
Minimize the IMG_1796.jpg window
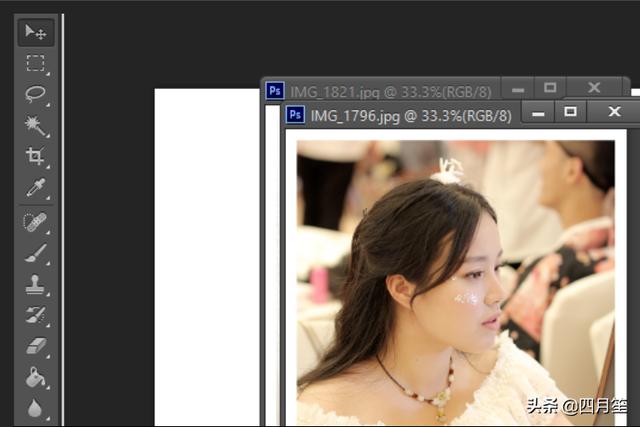point(538,112)
